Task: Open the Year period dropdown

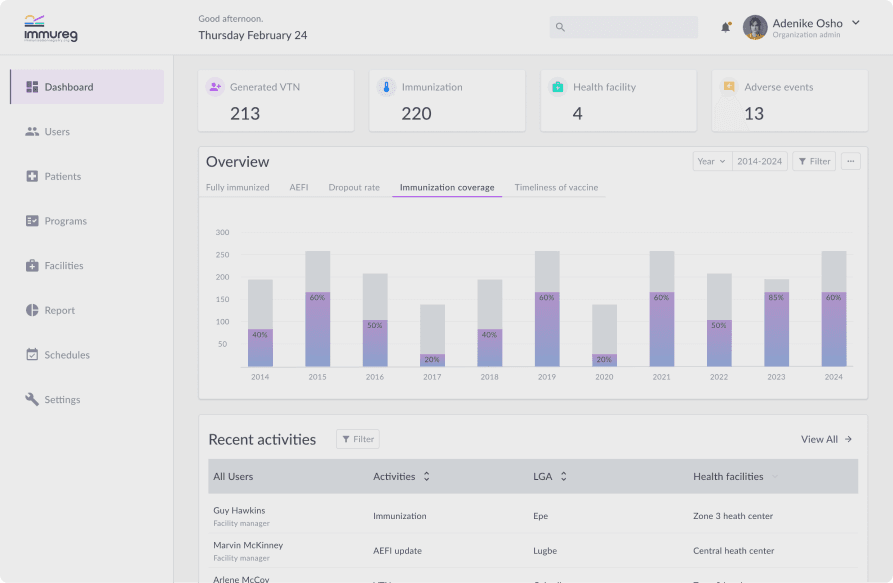Action: (712, 161)
